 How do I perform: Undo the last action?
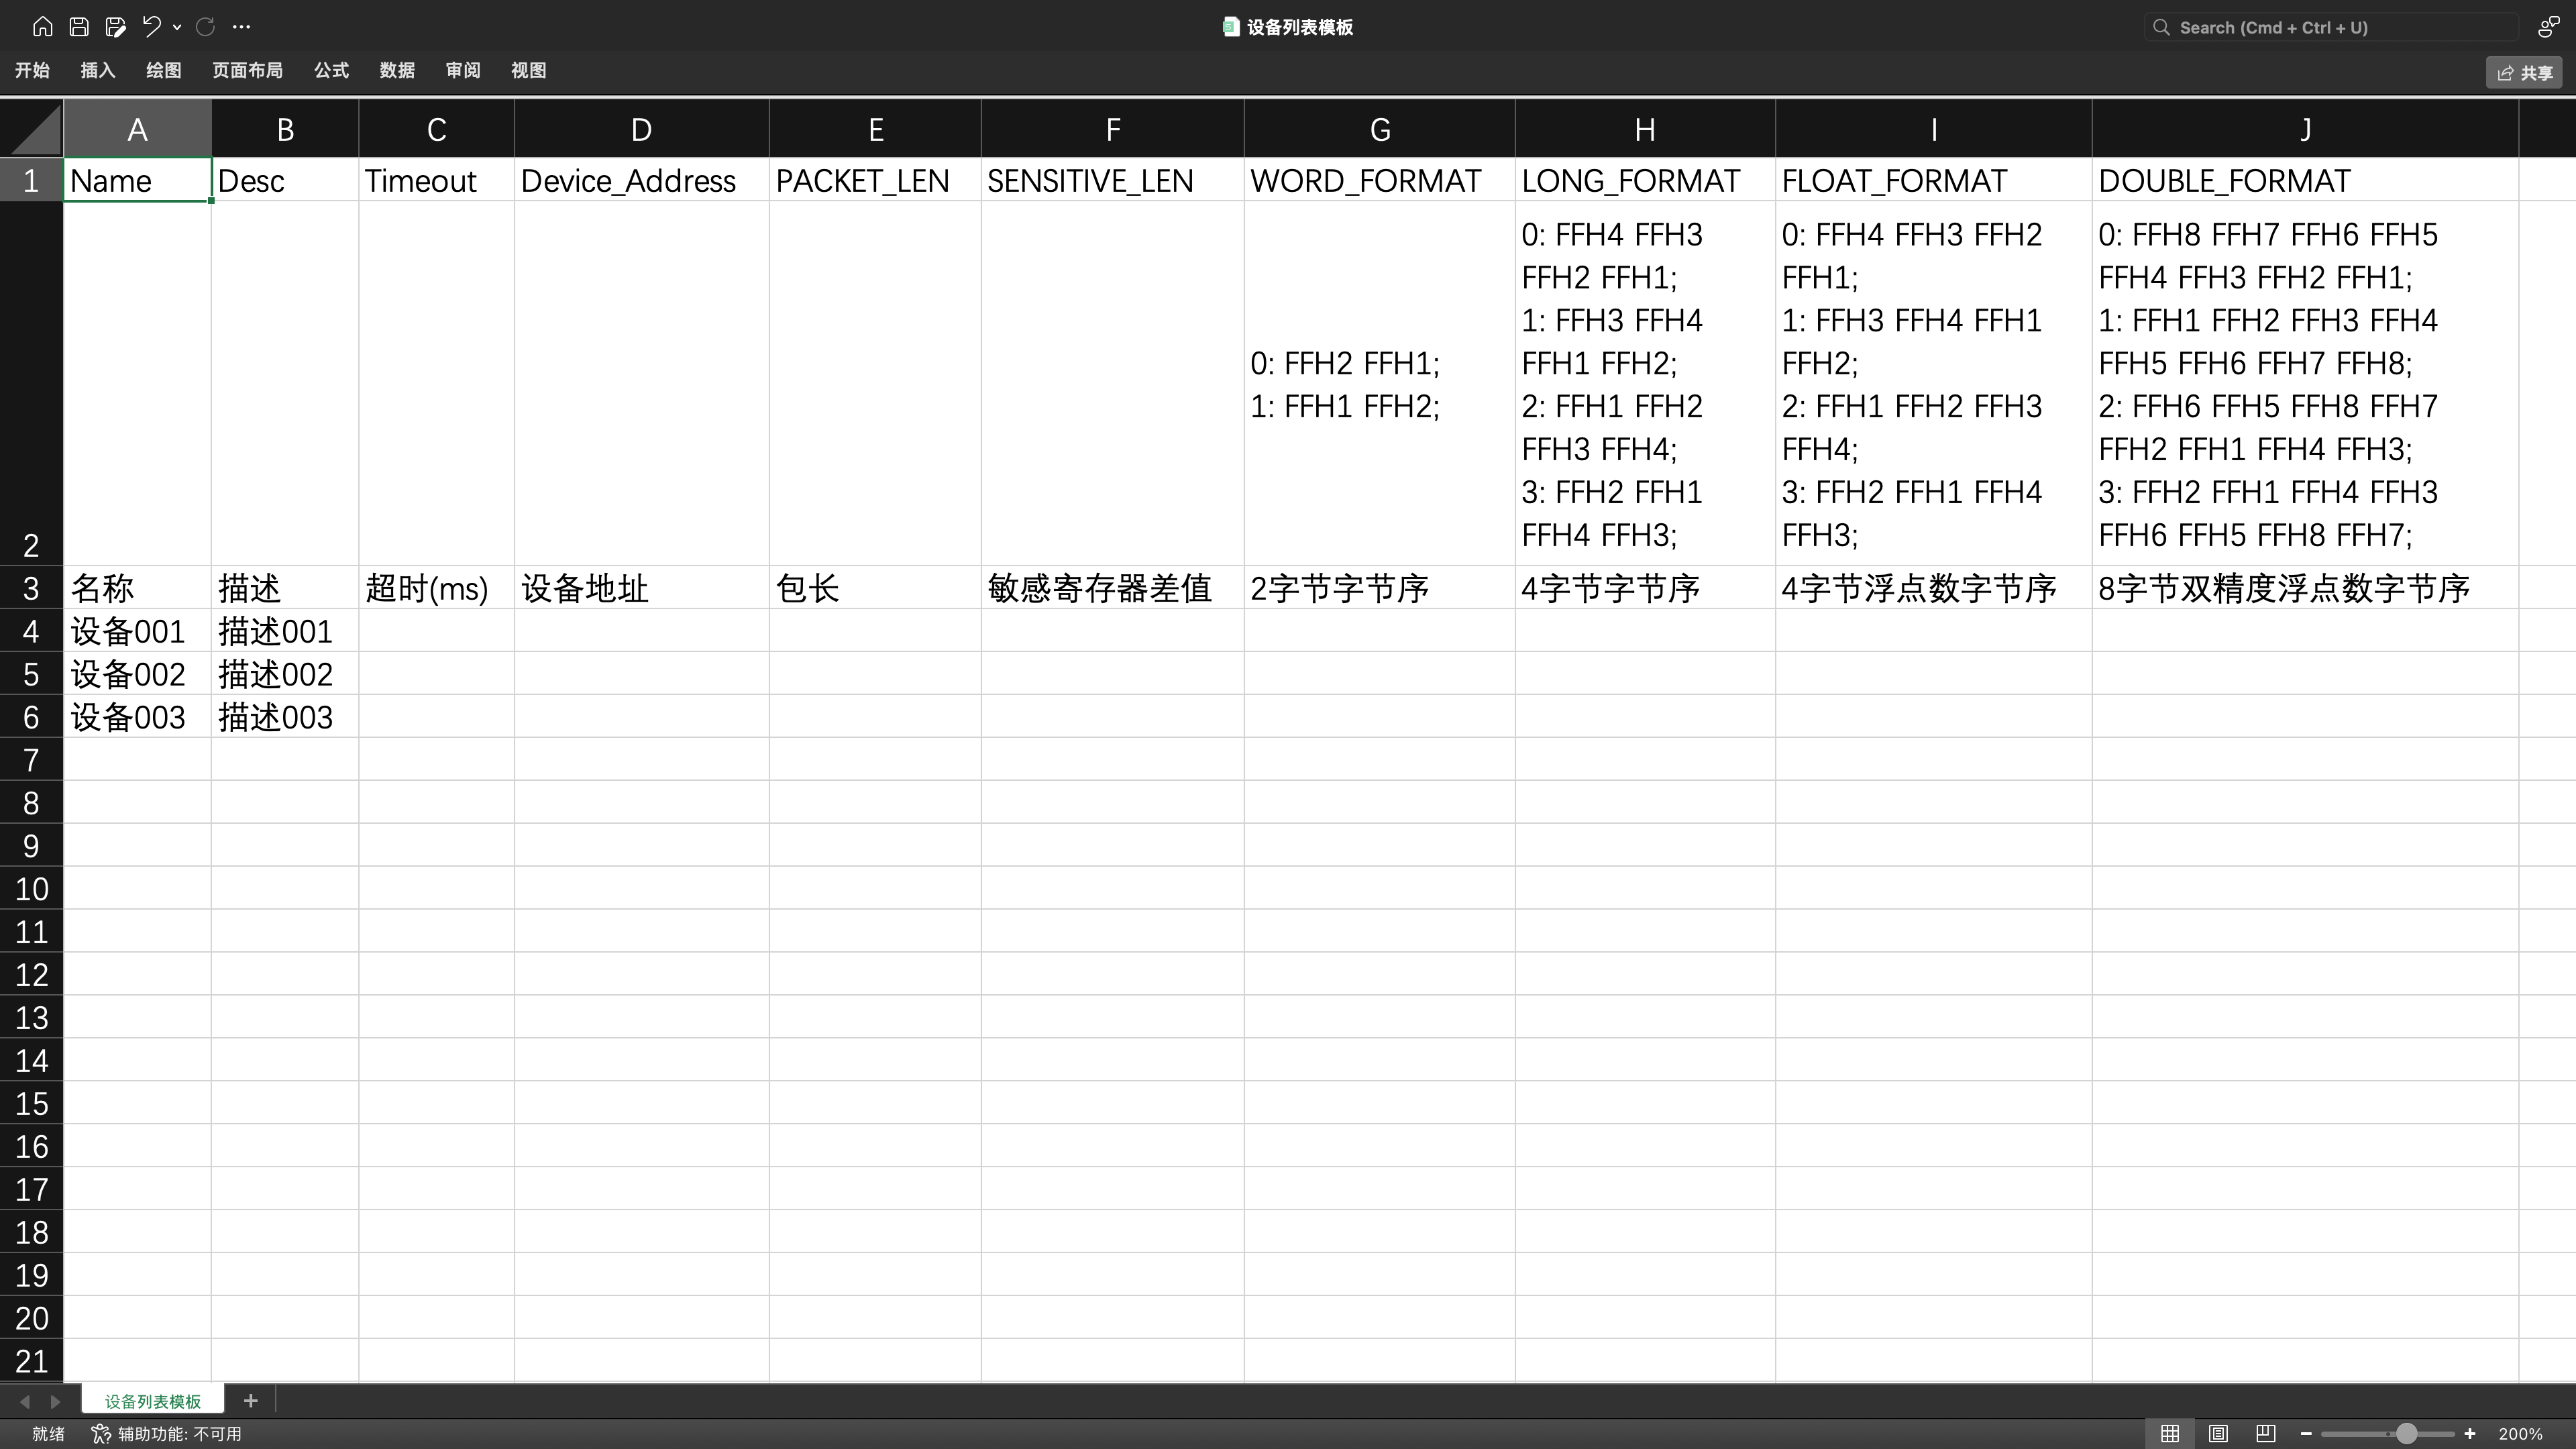click(152, 27)
